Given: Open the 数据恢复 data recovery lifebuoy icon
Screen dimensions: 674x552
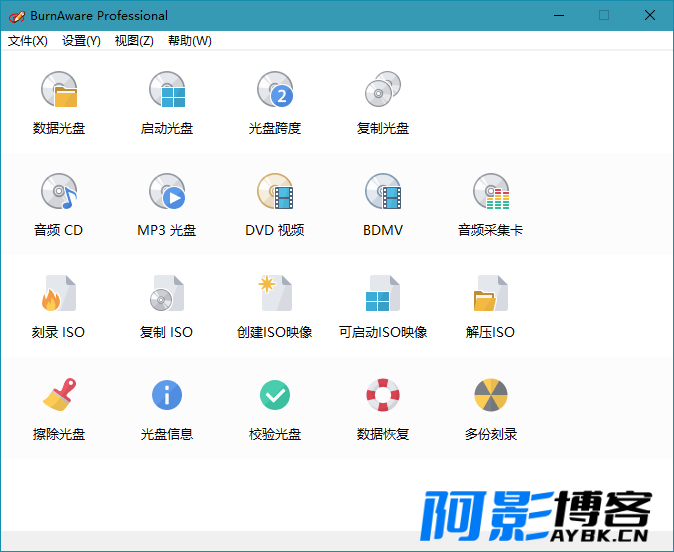Looking at the screenshot, I should [x=383, y=395].
